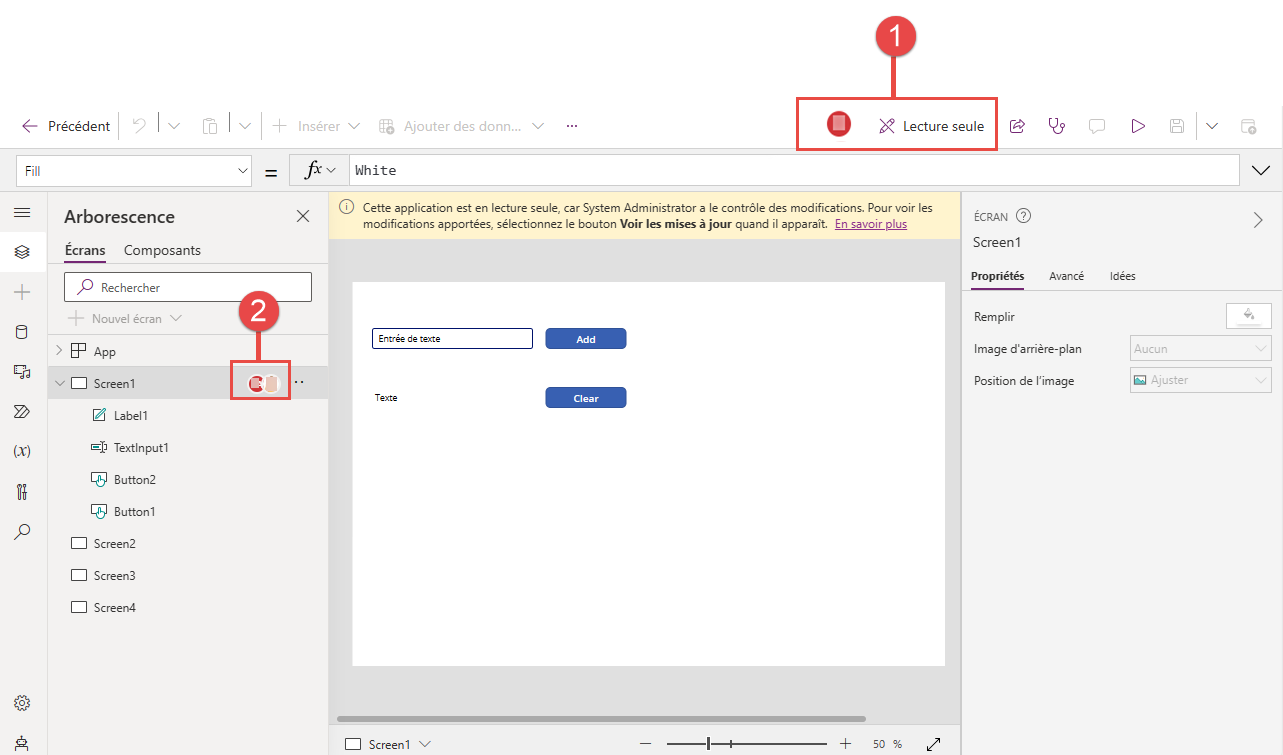Select Screen3 in the tree
This screenshot has width=1283, height=755.
click(x=114, y=575)
